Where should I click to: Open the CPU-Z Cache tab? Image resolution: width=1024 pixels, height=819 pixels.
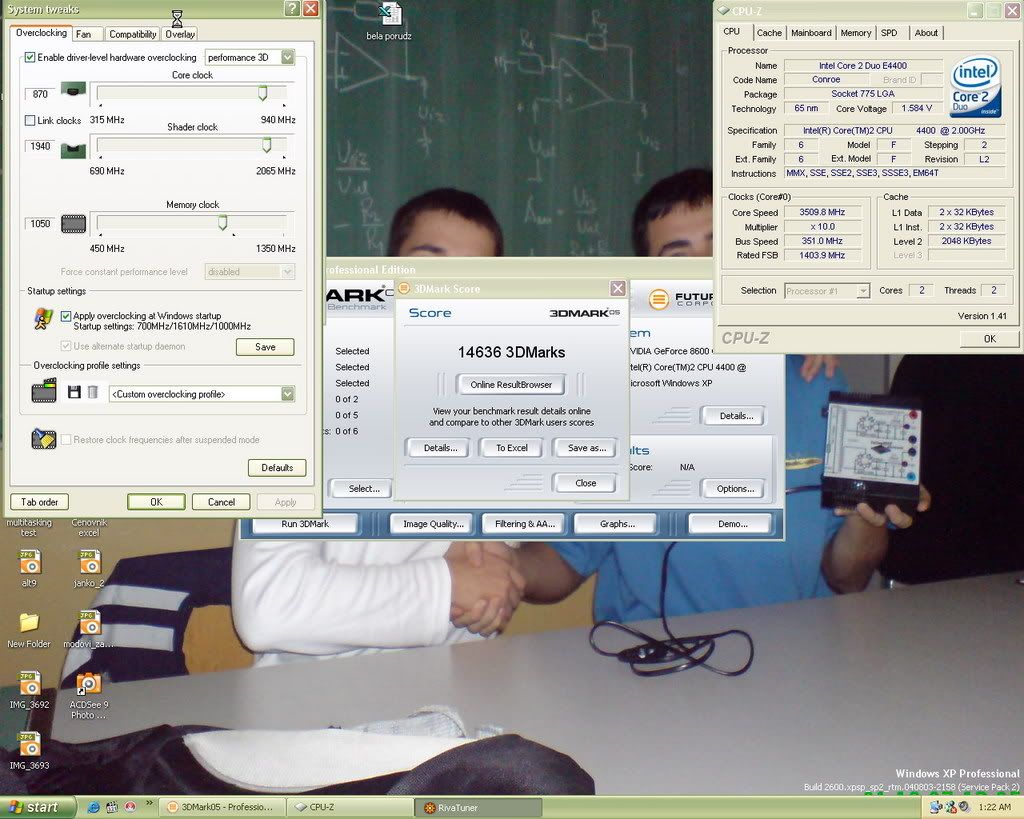769,33
